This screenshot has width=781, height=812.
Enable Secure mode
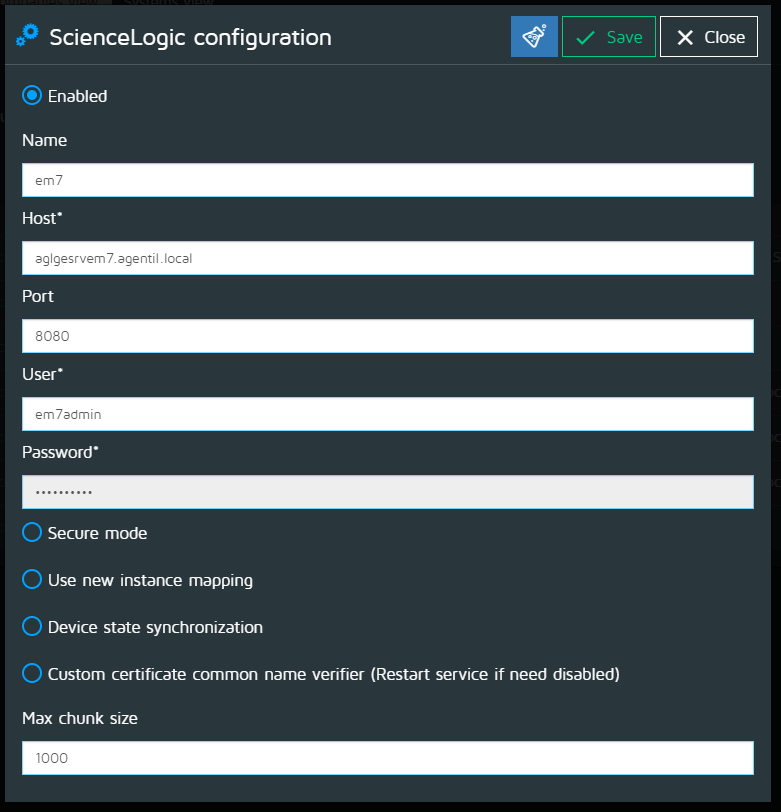point(32,533)
